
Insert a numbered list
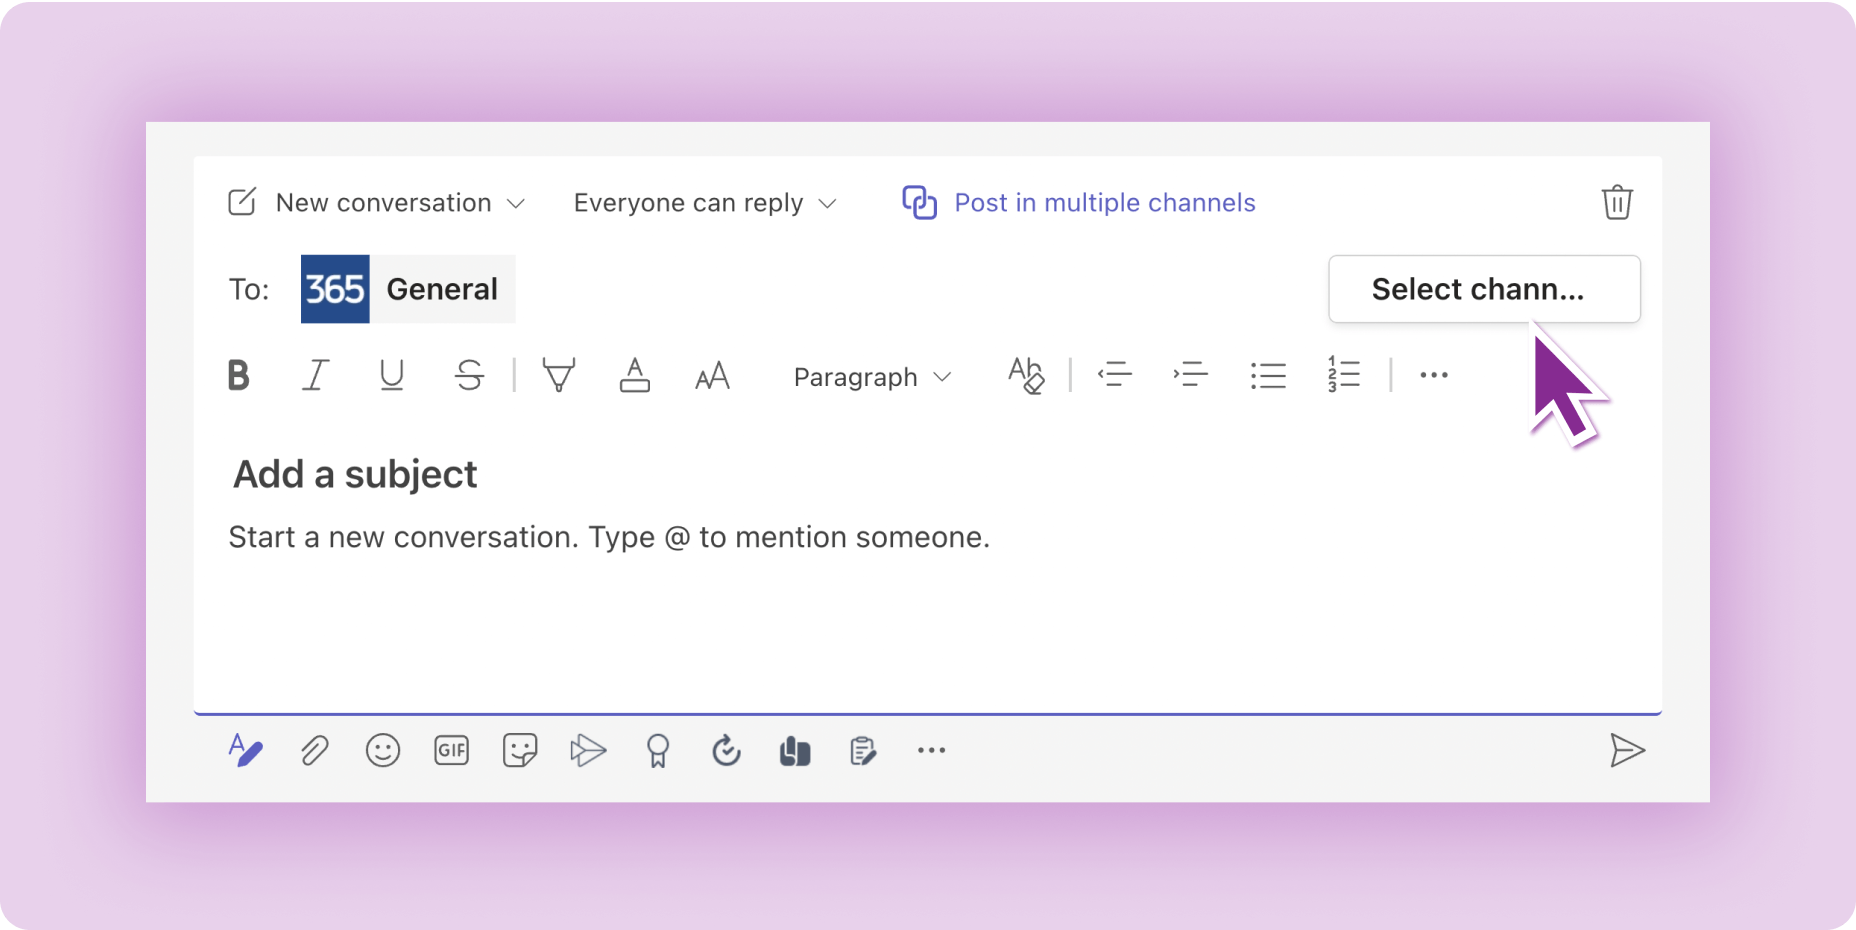pos(1344,376)
